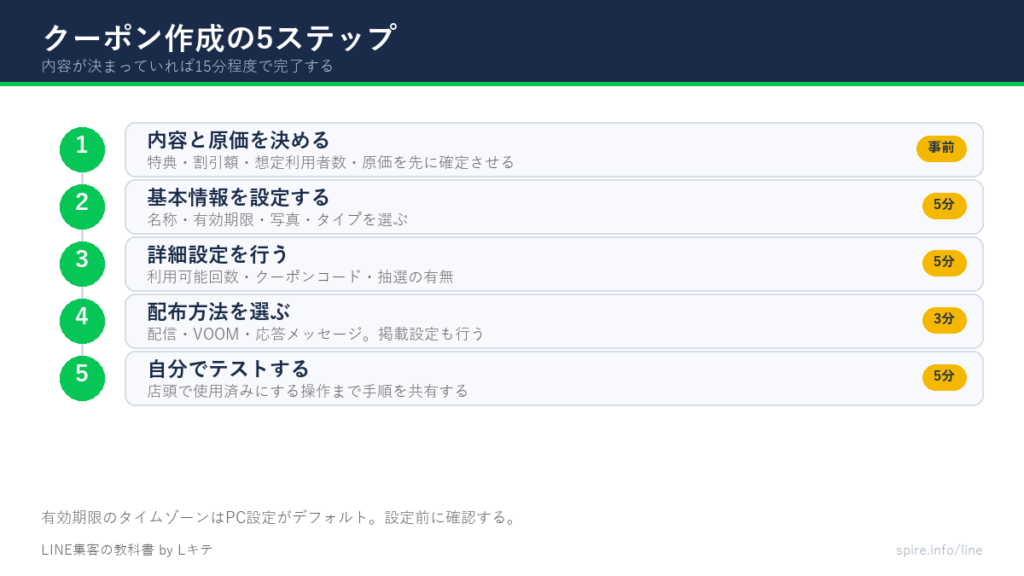Open the spire.info/line link
The image size is (1024, 576).
tap(939, 550)
